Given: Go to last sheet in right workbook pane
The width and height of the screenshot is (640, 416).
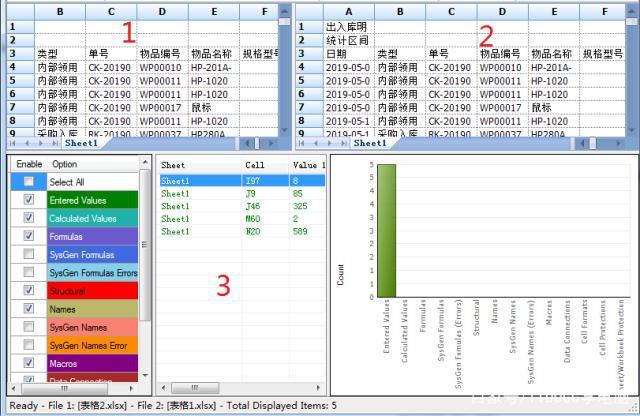Looking at the screenshot, I should pyautogui.click(x=343, y=143).
